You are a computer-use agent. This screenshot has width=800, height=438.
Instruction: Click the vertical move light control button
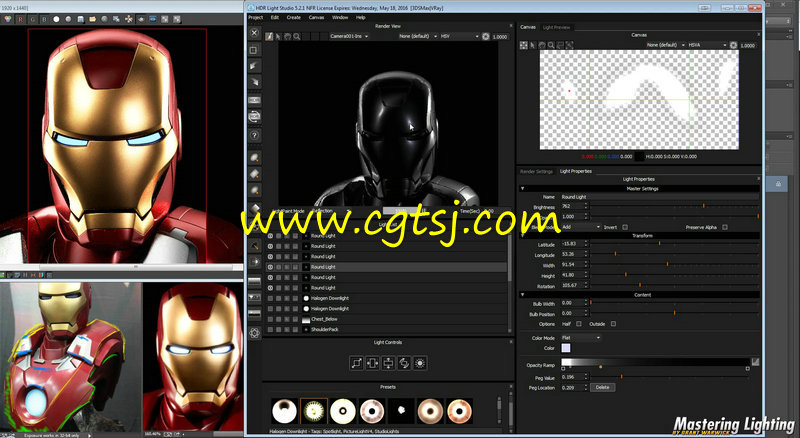388,363
